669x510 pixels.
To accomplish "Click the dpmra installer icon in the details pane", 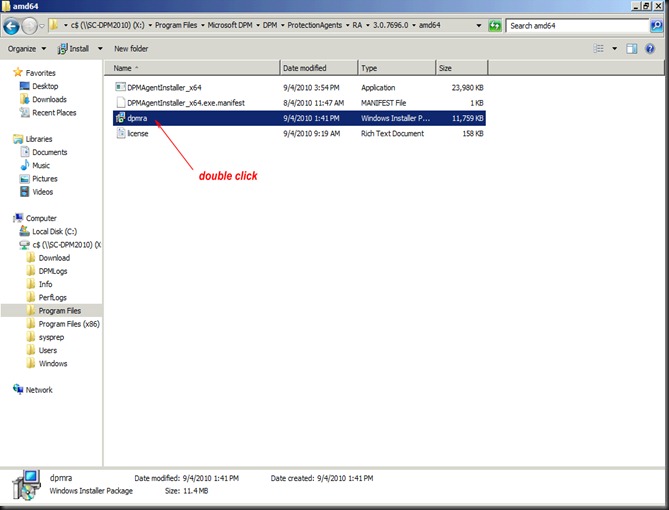I will coord(26,485).
